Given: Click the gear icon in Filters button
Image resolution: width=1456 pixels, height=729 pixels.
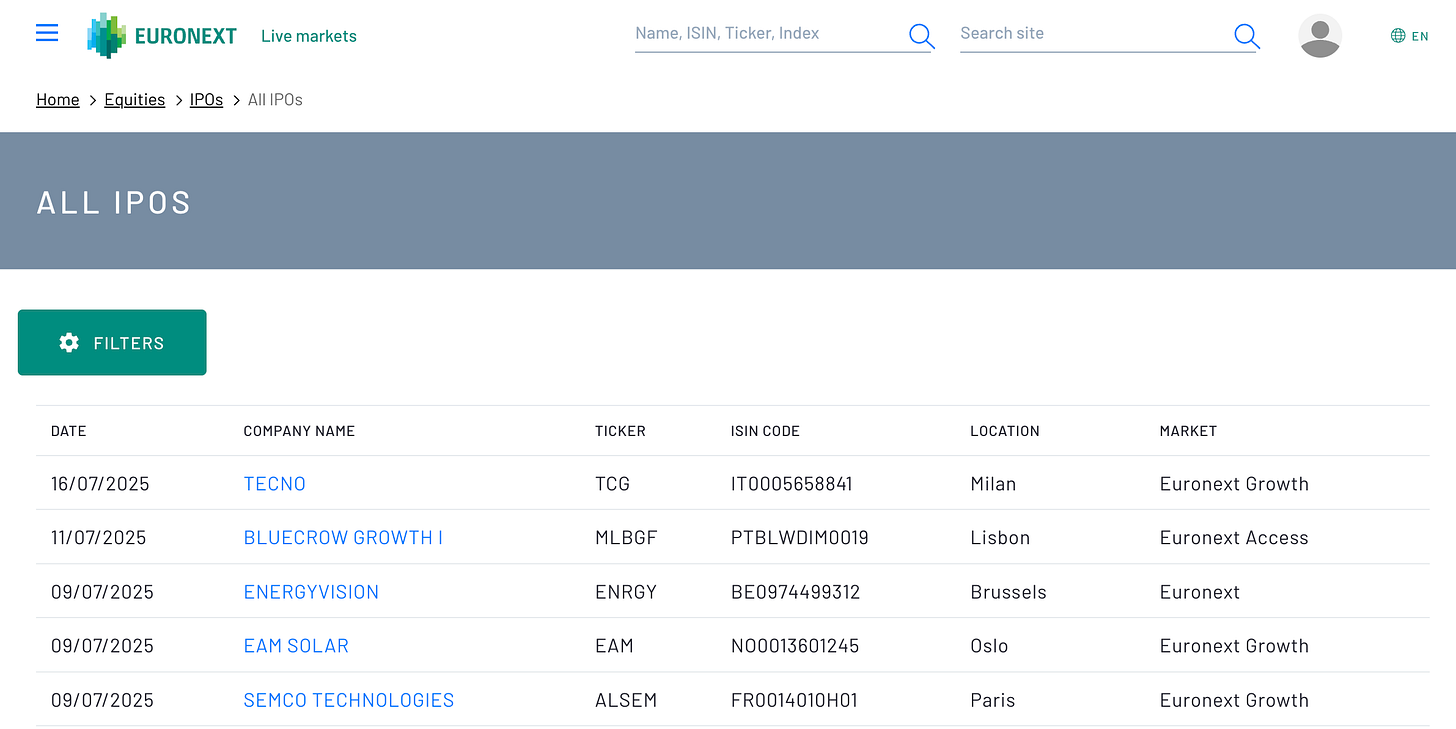Looking at the screenshot, I should [x=69, y=343].
